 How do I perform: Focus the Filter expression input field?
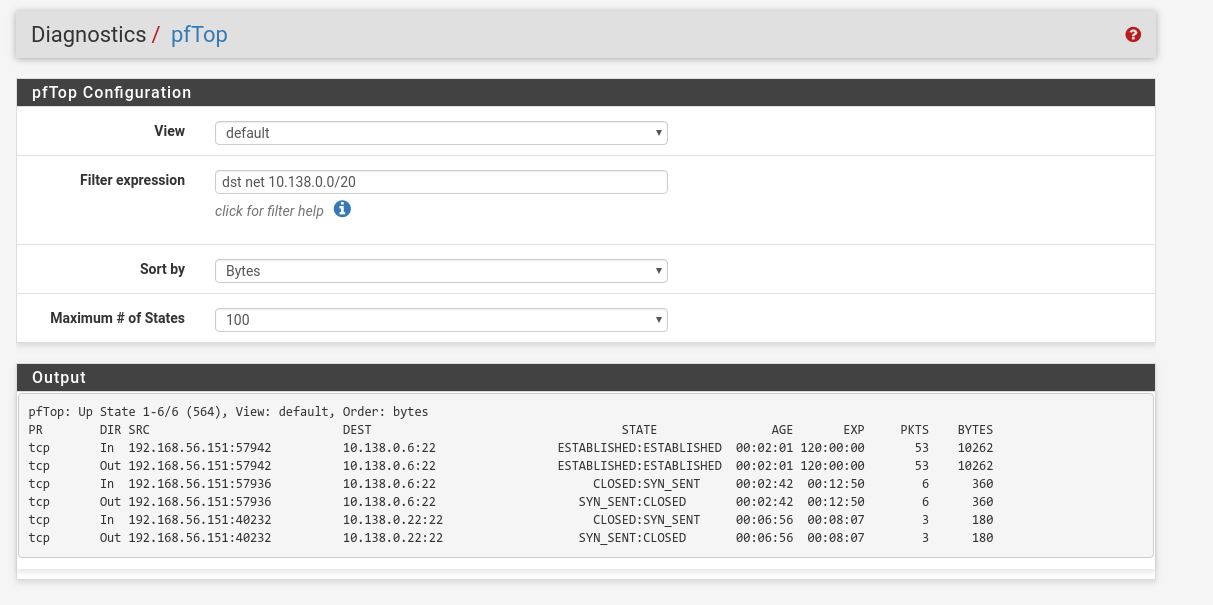pos(441,182)
